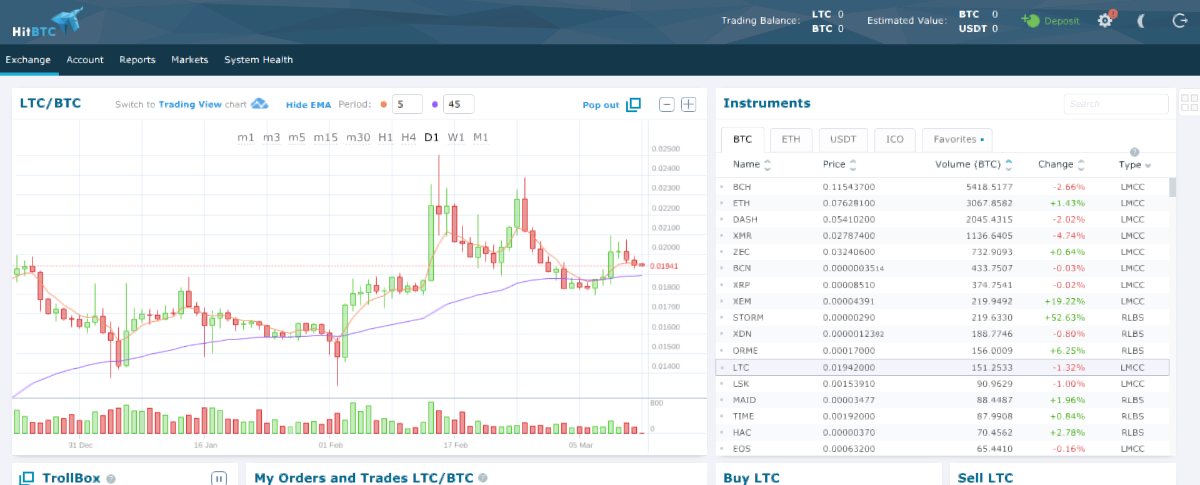Open the Exchange menu item
Image resolution: width=1200 pixels, height=485 pixels.
[x=28, y=60]
